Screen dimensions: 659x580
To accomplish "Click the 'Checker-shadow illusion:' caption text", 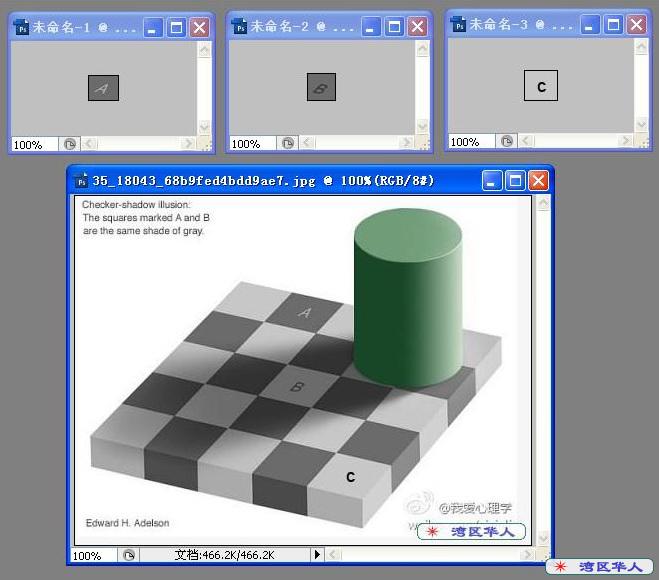I will tap(136, 205).
